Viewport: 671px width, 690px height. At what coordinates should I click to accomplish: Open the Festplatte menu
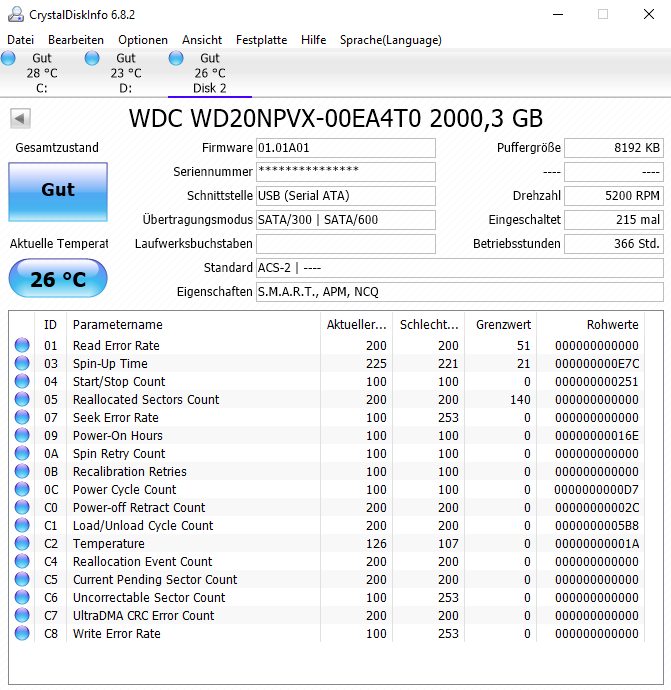(261, 40)
